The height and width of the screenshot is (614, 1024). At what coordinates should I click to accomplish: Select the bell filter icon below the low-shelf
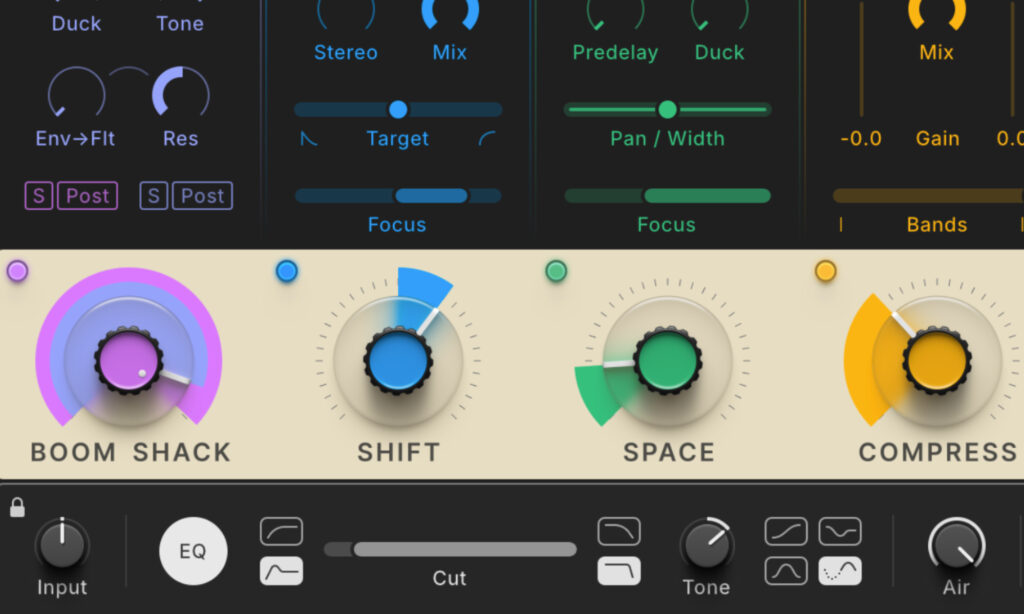281,571
